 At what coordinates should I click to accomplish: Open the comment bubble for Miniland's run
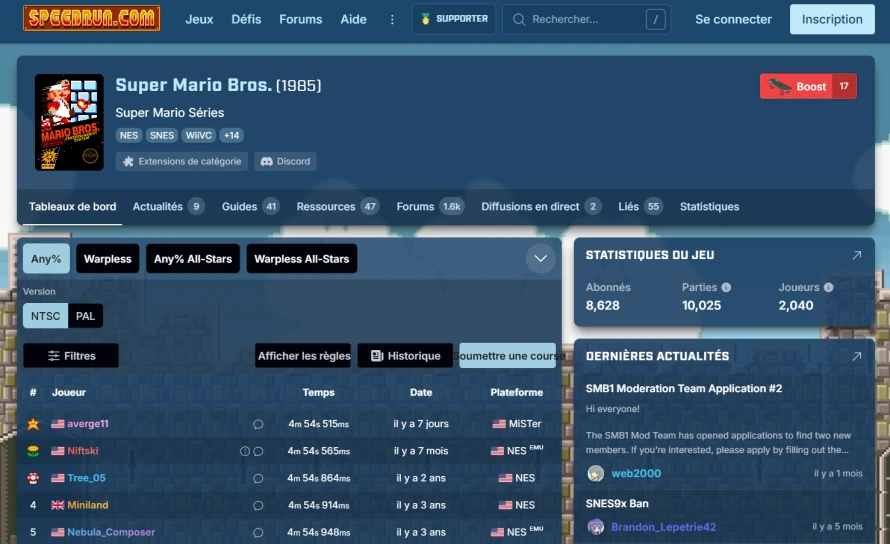click(258, 505)
